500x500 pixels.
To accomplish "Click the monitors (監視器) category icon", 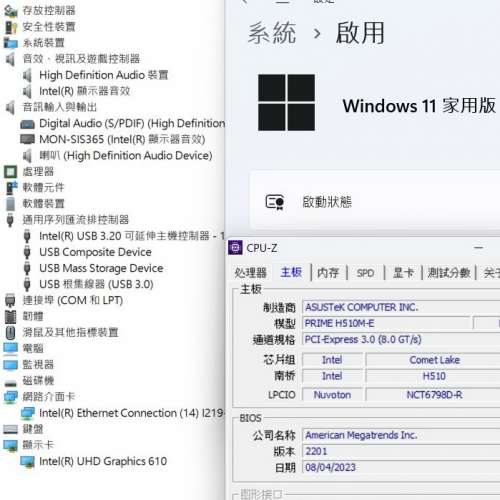I will 11,365.
